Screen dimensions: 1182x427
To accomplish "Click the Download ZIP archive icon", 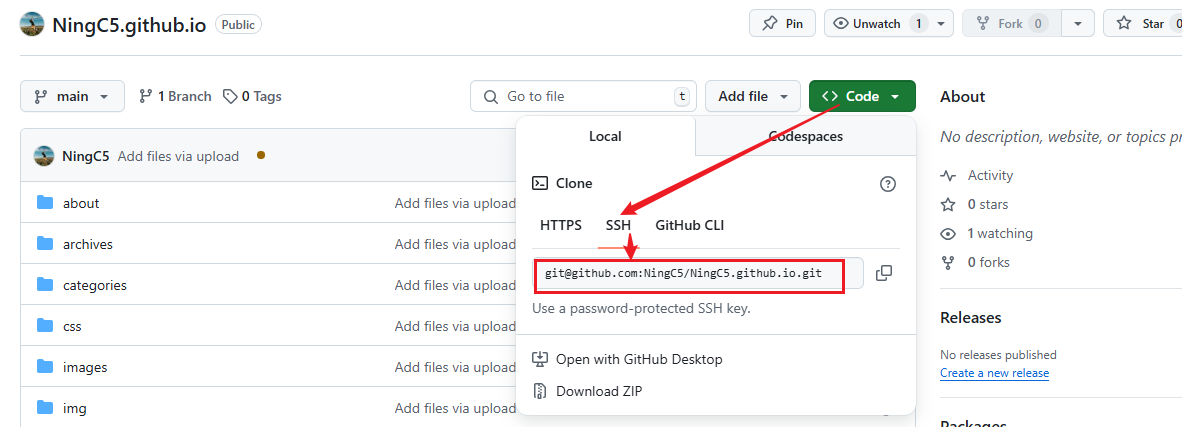I will pyautogui.click(x=540, y=391).
